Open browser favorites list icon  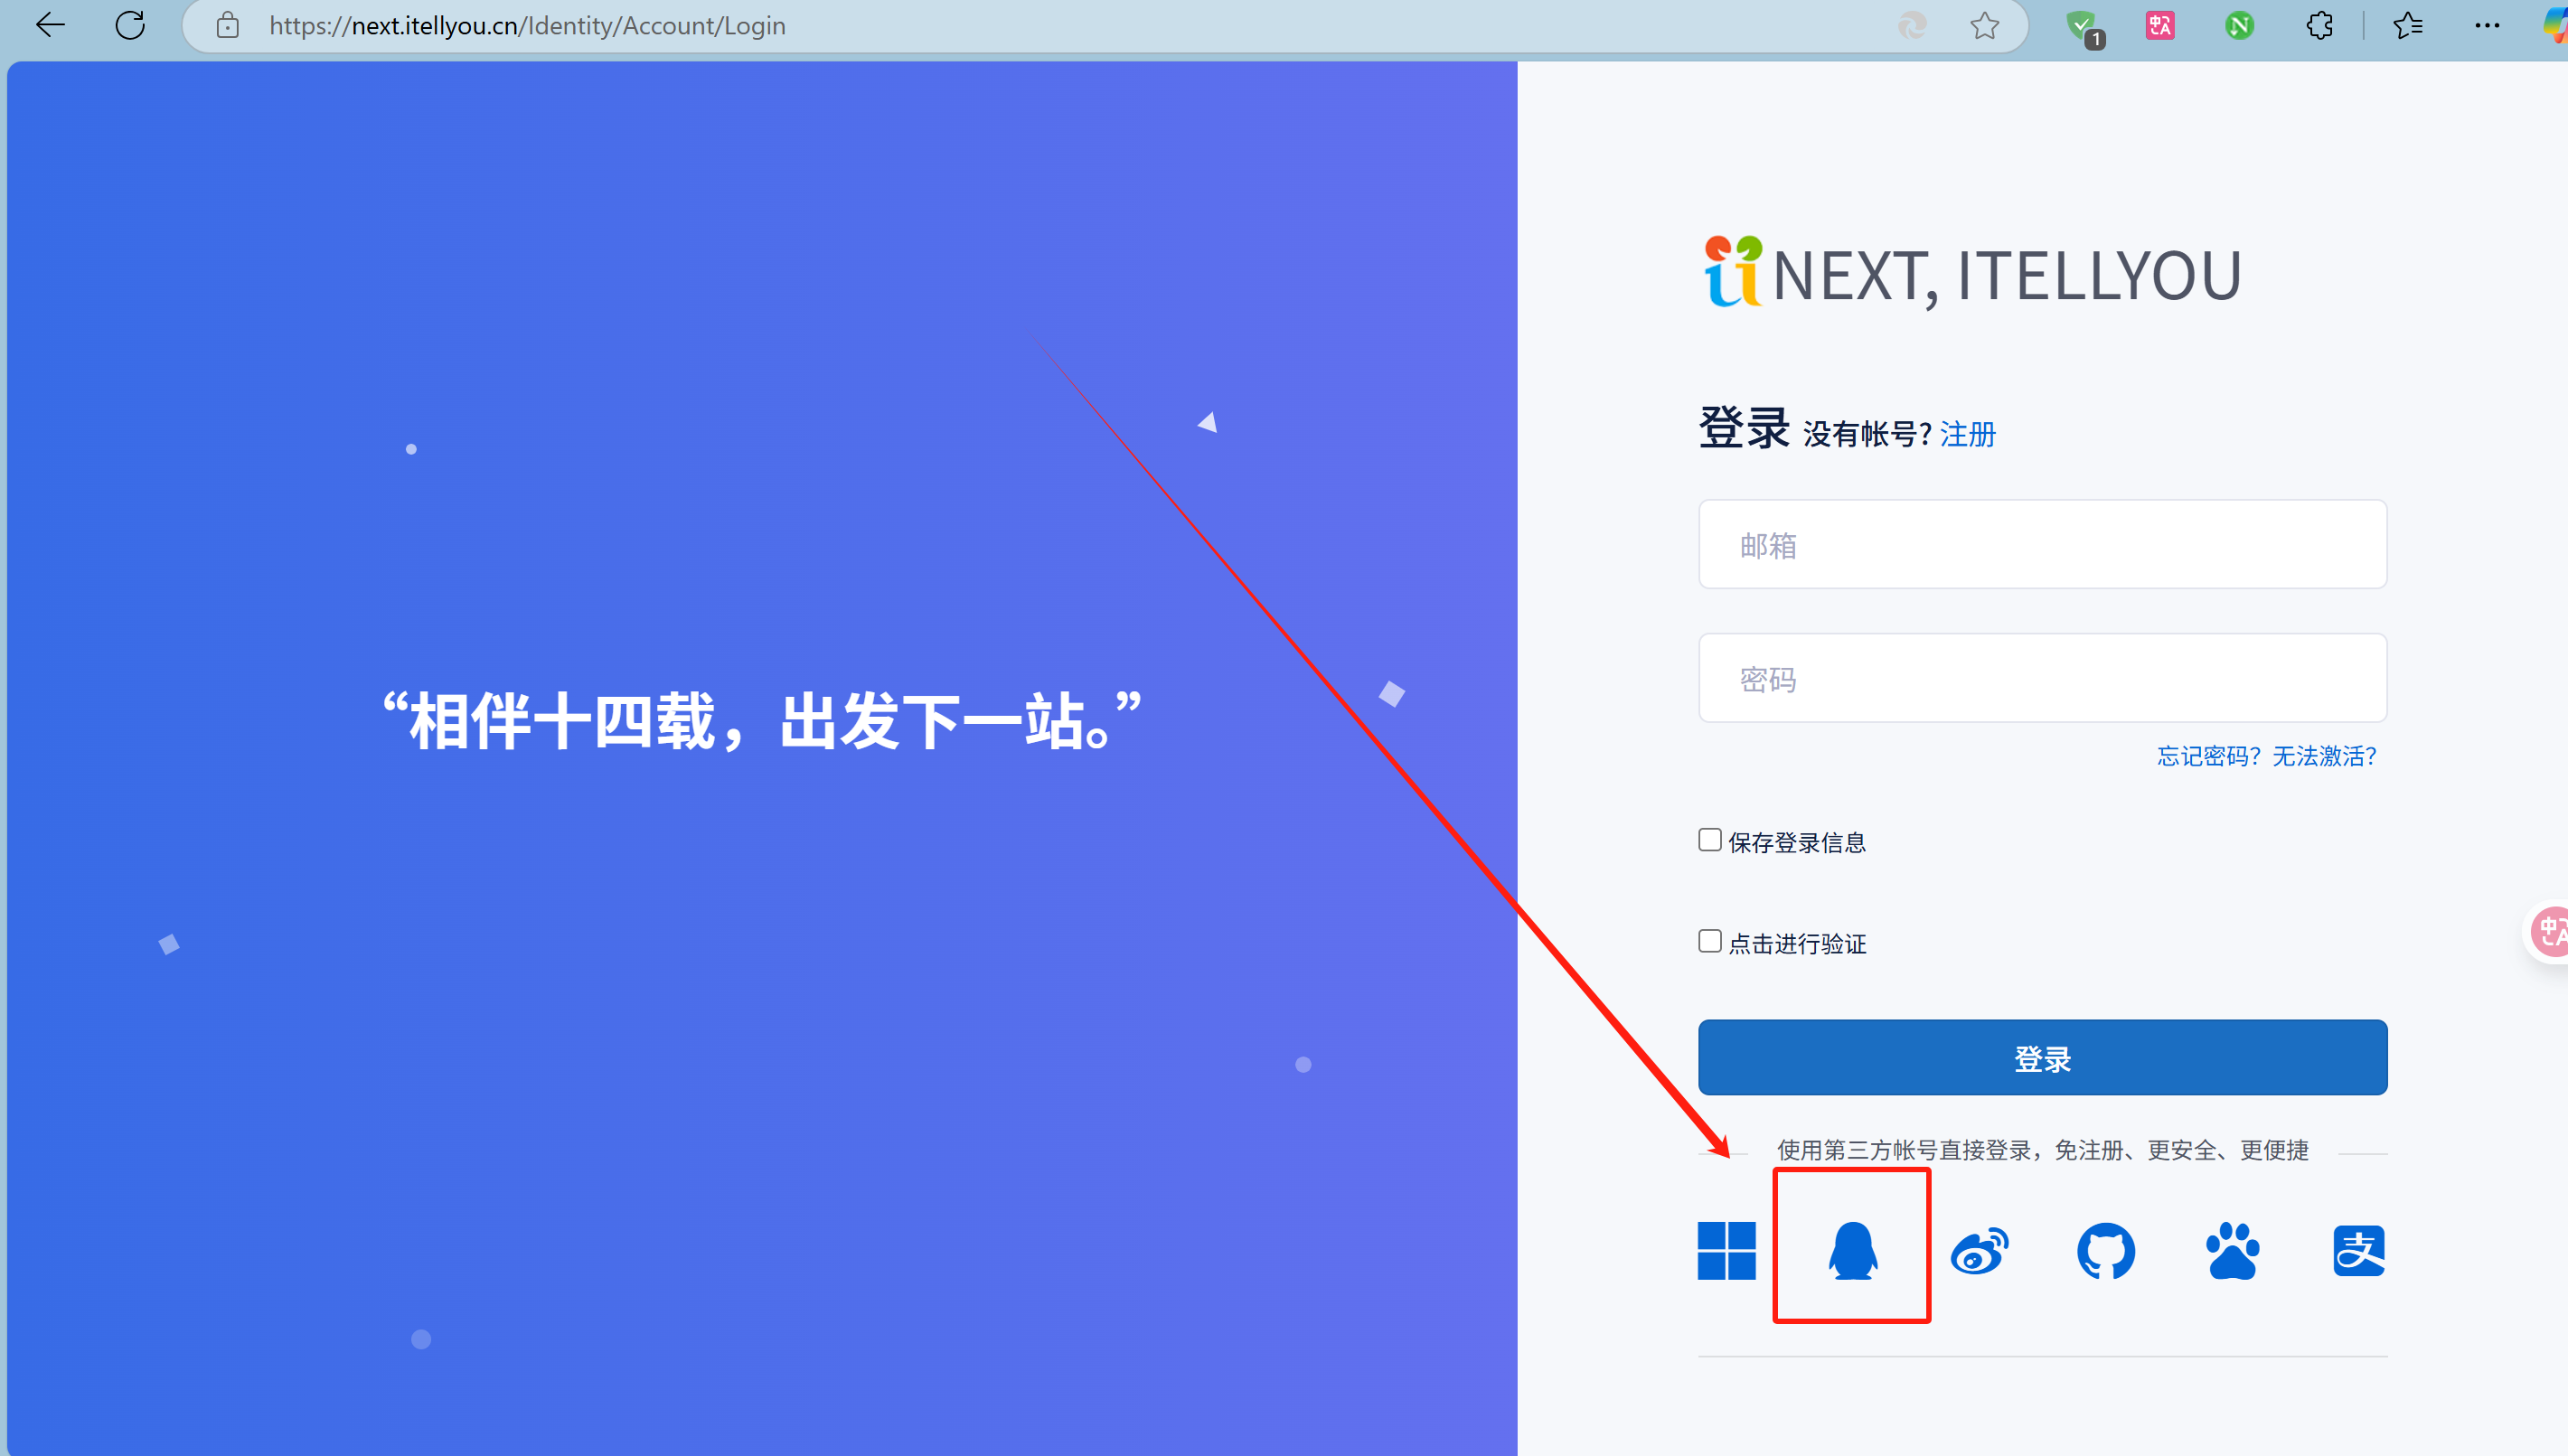pyautogui.click(x=2408, y=25)
